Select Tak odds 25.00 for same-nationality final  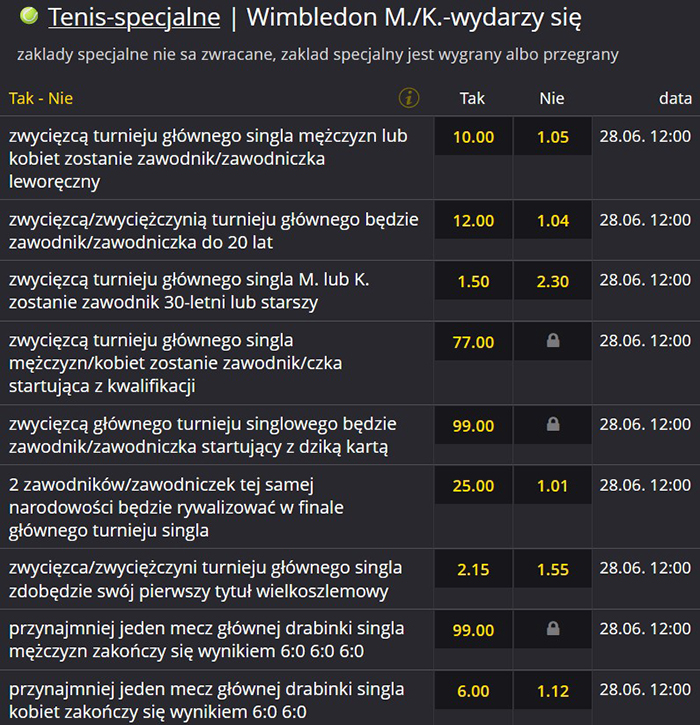(x=473, y=486)
